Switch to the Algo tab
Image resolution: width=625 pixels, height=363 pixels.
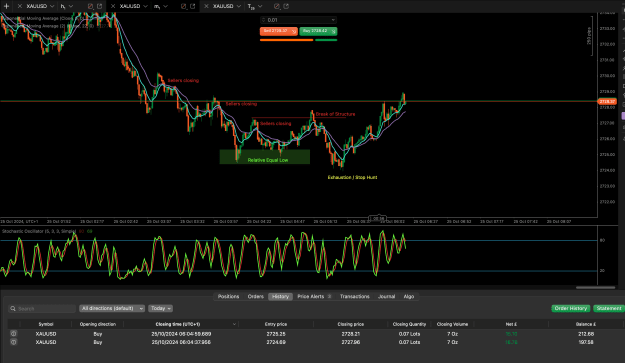(x=409, y=296)
